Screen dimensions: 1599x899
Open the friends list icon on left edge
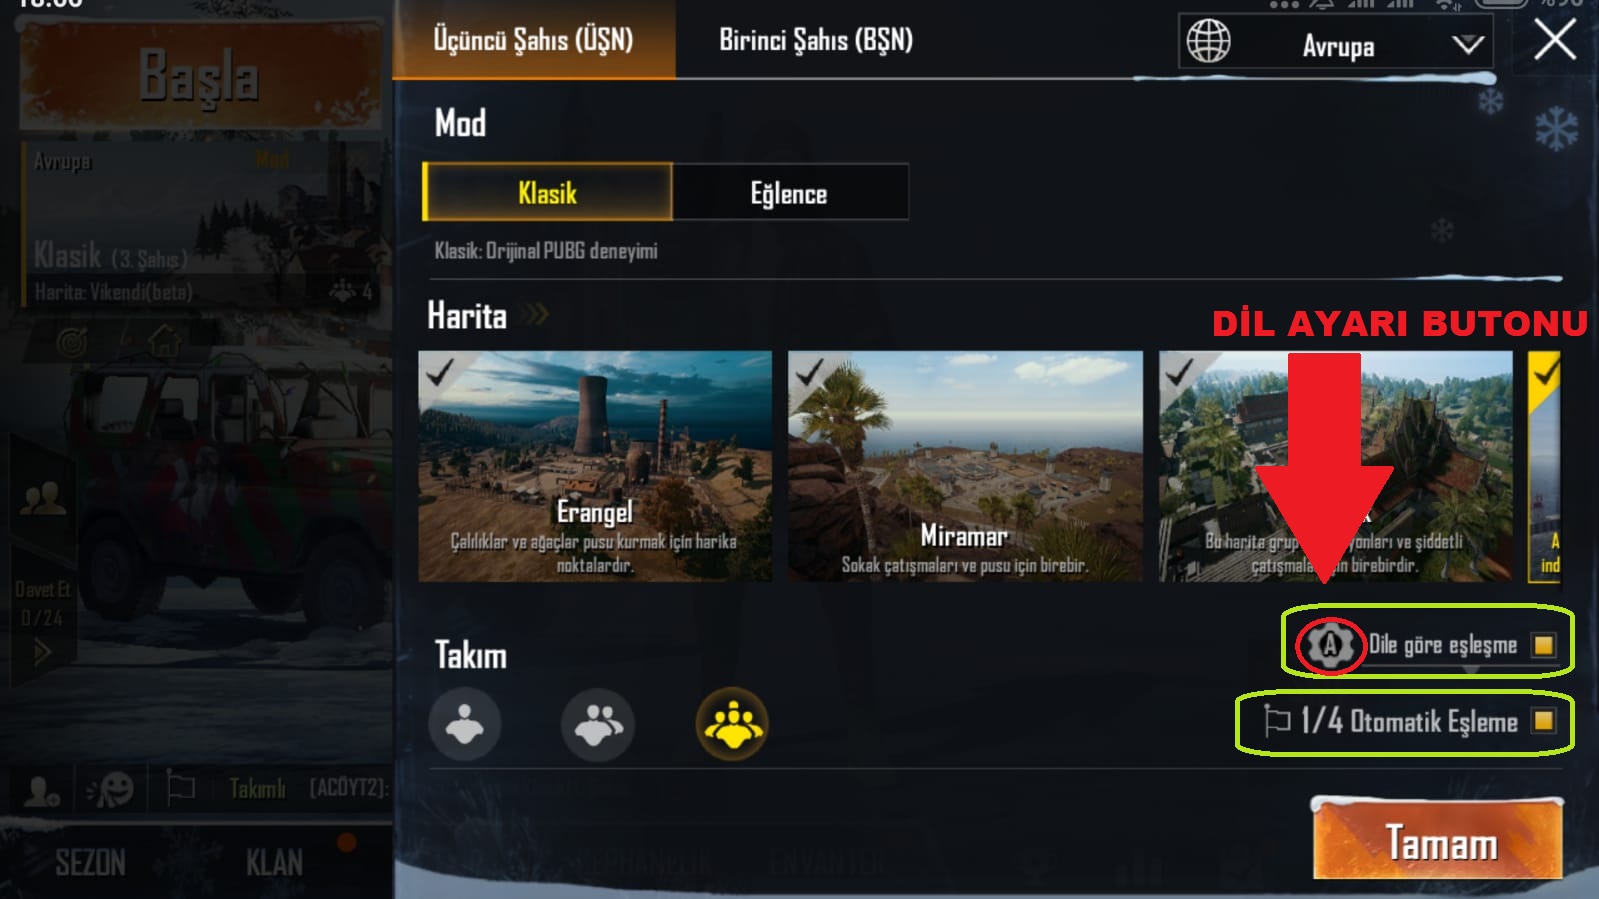pyautogui.click(x=42, y=496)
